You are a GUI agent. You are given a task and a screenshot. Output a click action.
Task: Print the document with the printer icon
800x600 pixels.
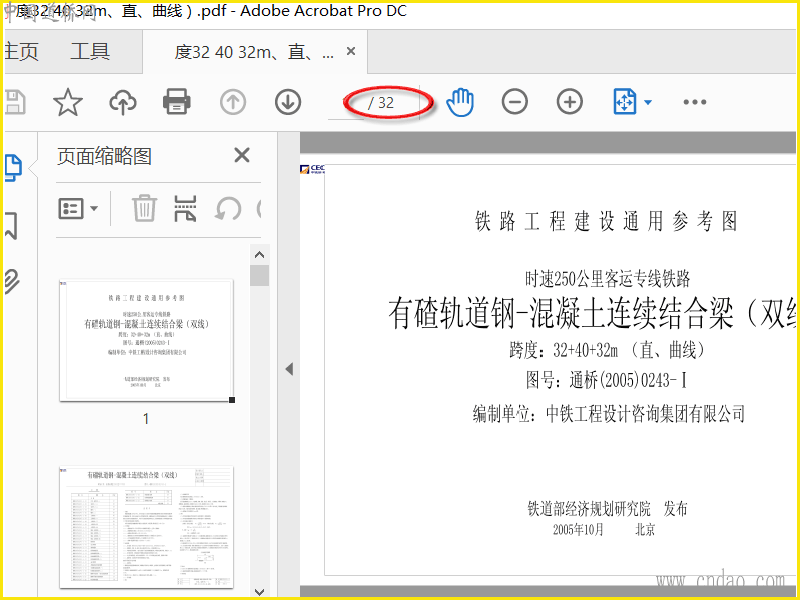[177, 102]
